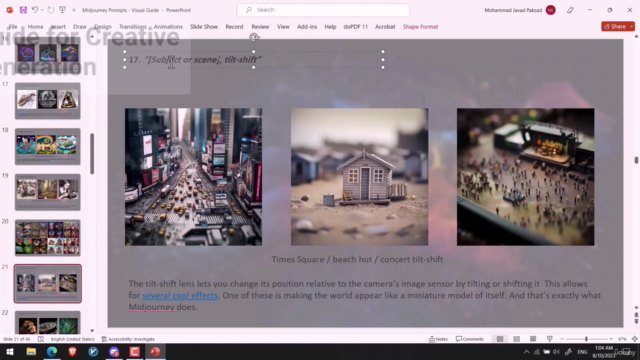Image resolution: width=640 pixels, height=360 pixels.
Task: Open the Animations tab
Action: [x=168, y=27]
